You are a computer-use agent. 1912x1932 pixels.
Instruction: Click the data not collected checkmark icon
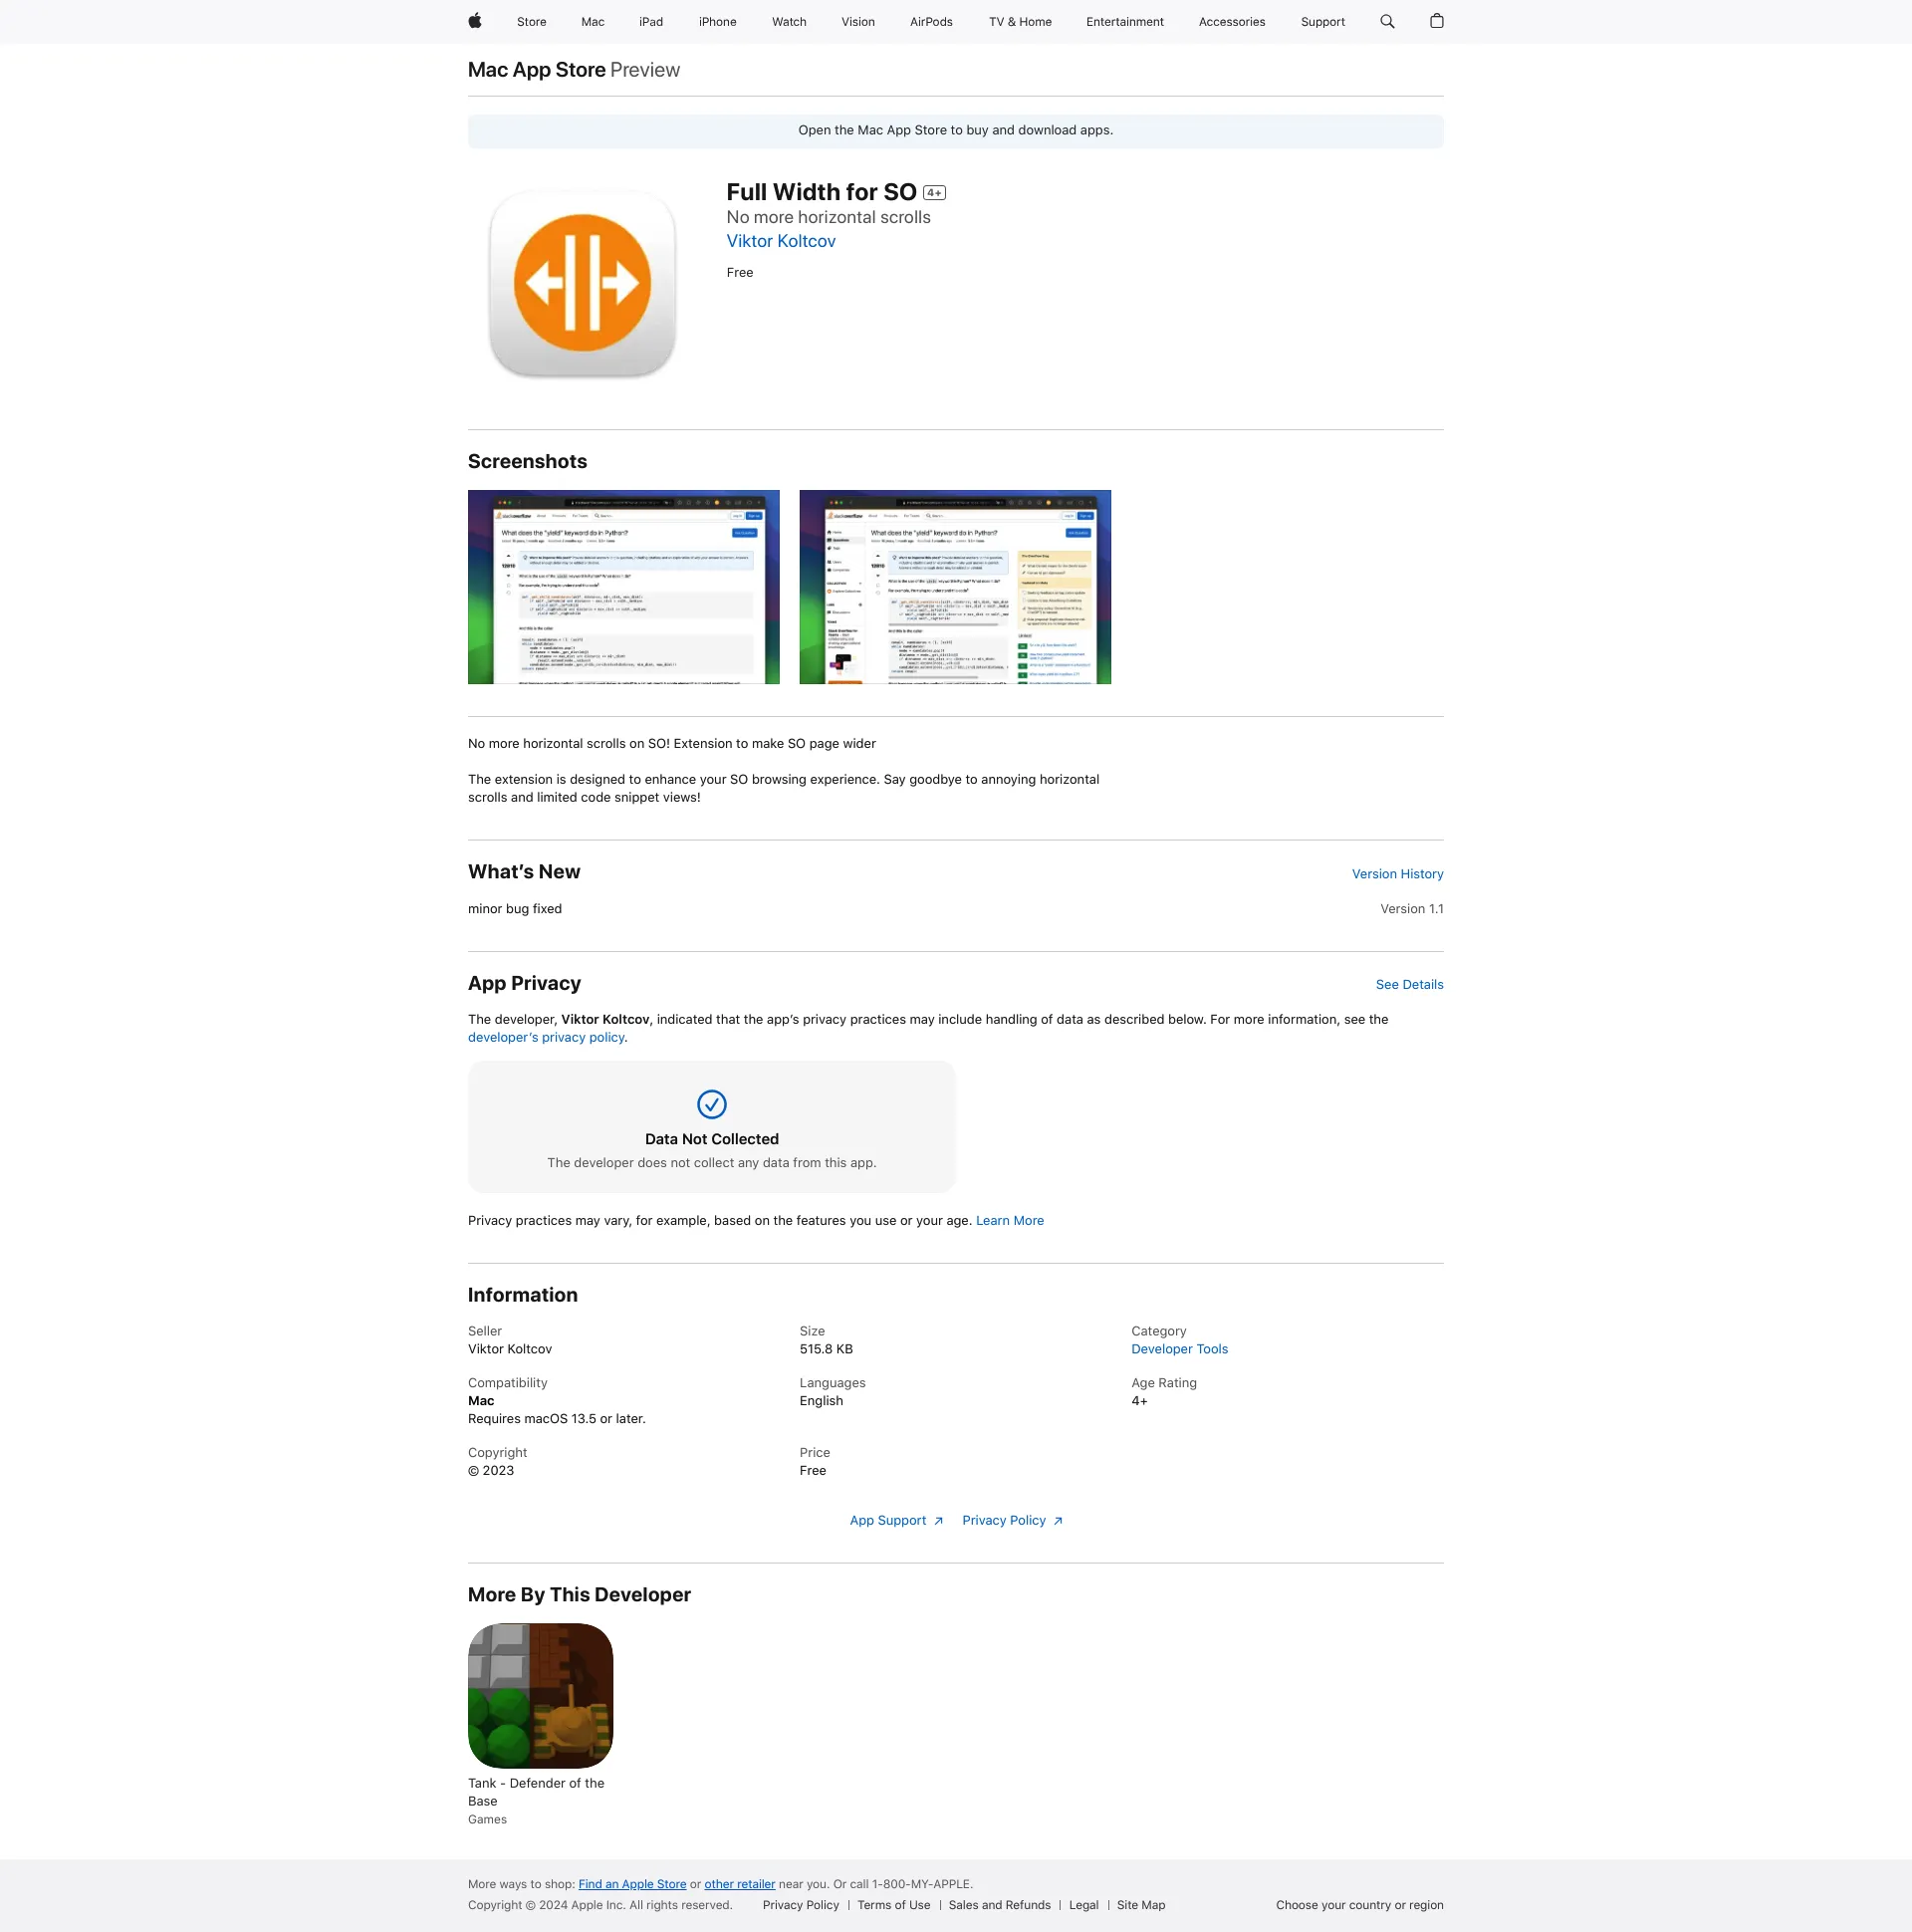(711, 1105)
